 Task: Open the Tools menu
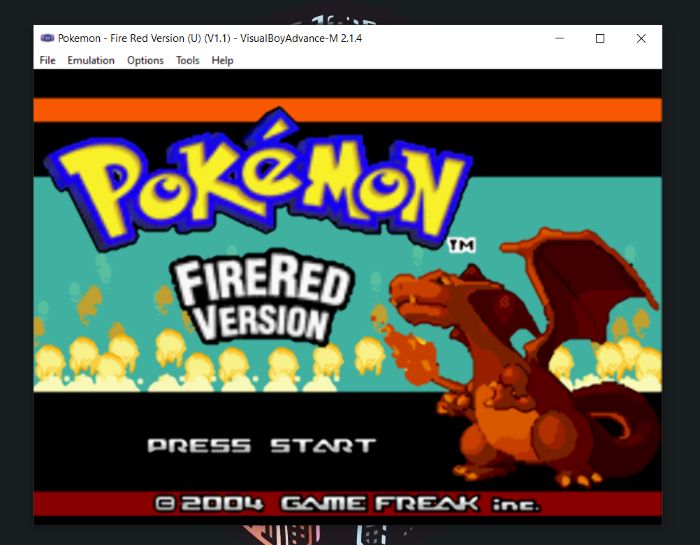pyautogui.click(x=188, y=60)
